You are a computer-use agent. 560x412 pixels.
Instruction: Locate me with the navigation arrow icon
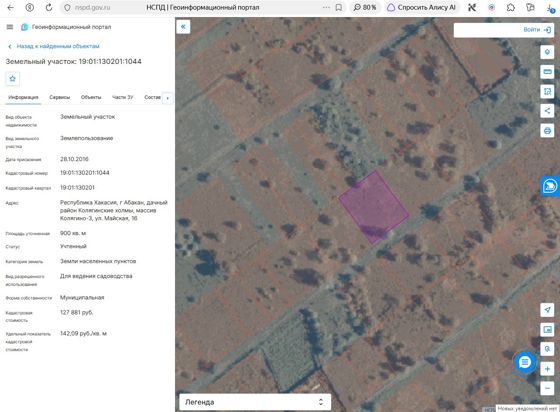pos(547,310)
